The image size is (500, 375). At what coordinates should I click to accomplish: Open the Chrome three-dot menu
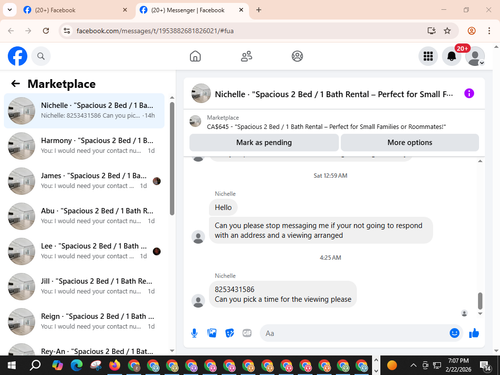point(489,31)
